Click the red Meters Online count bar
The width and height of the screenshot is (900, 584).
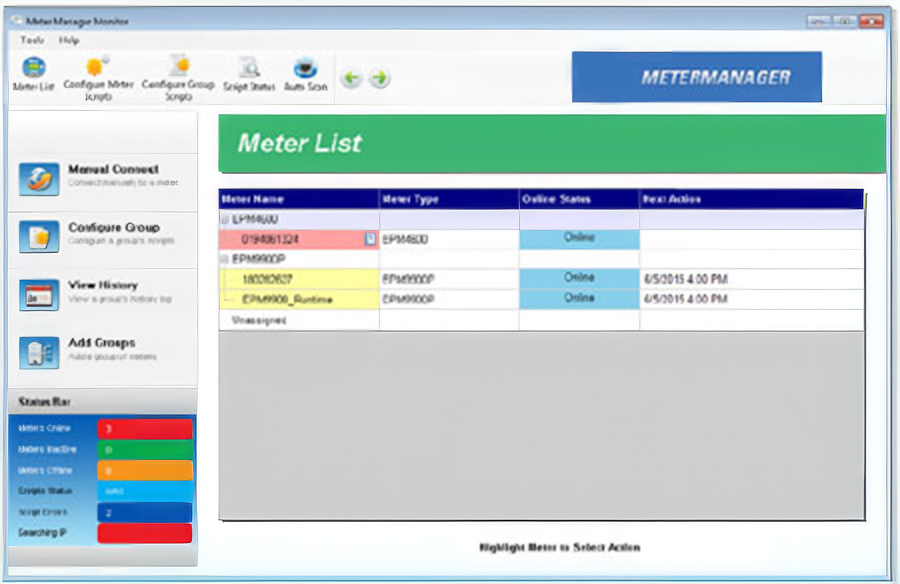tap(145, 429)
